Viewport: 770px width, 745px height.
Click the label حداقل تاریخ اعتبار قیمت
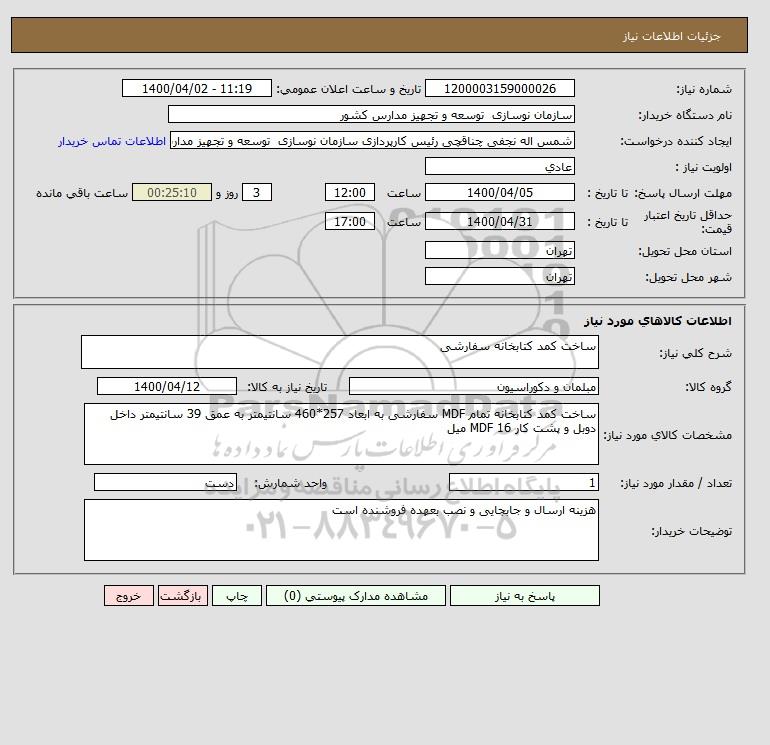coord(688,222)
